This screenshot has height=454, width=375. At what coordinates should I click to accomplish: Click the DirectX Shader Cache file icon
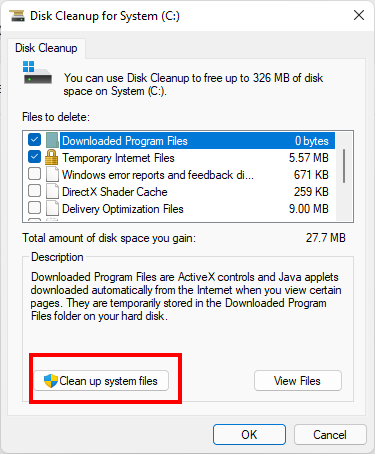52,191
